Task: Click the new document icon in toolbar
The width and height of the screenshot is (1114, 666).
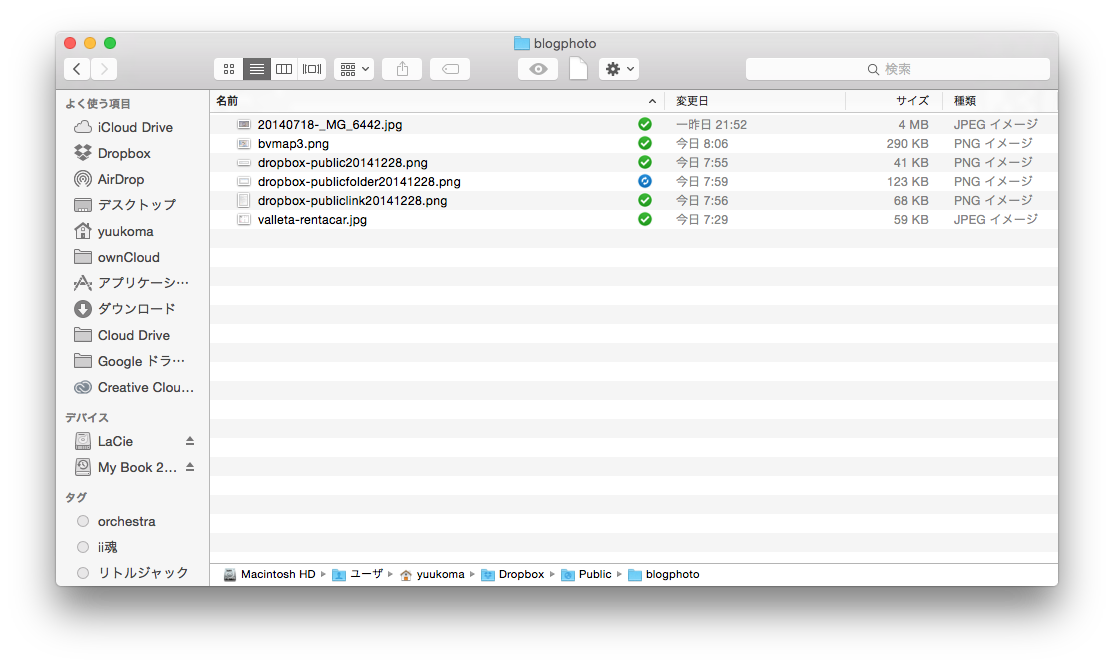Action: [578, 69]
